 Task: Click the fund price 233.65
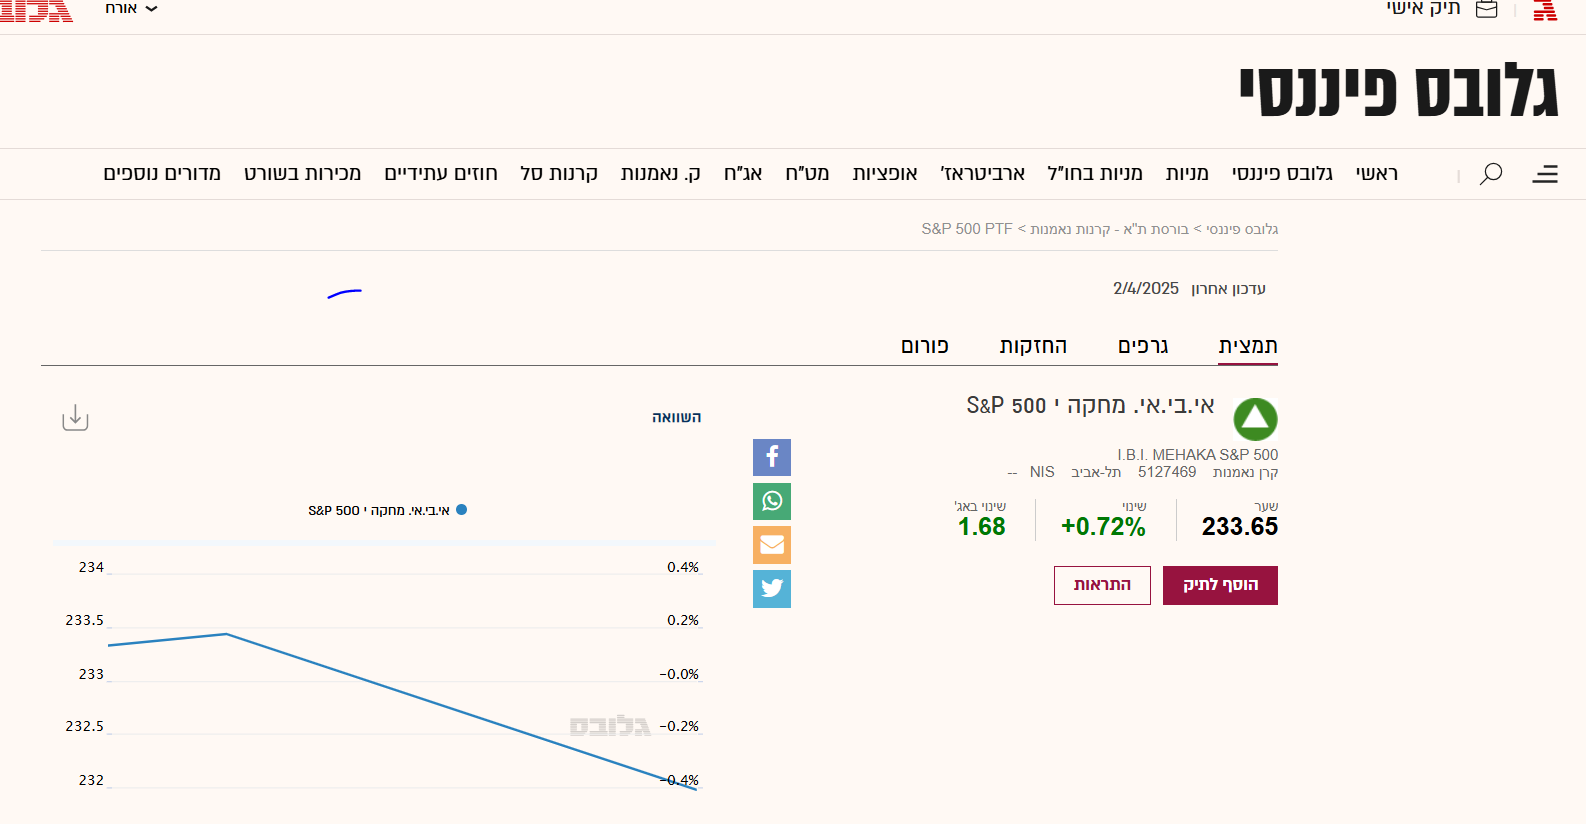pyautogui.click(x=1240, y=527)
